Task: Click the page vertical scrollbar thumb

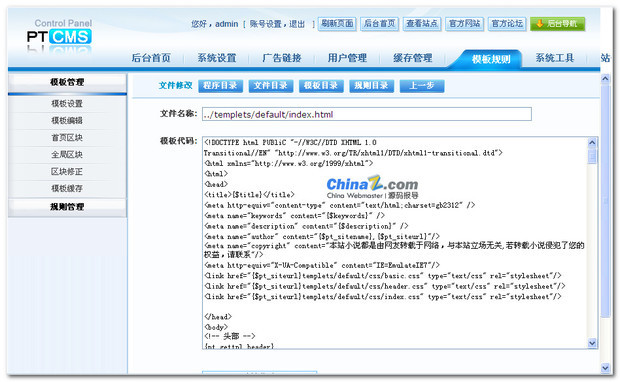Action: coord(605,201)
